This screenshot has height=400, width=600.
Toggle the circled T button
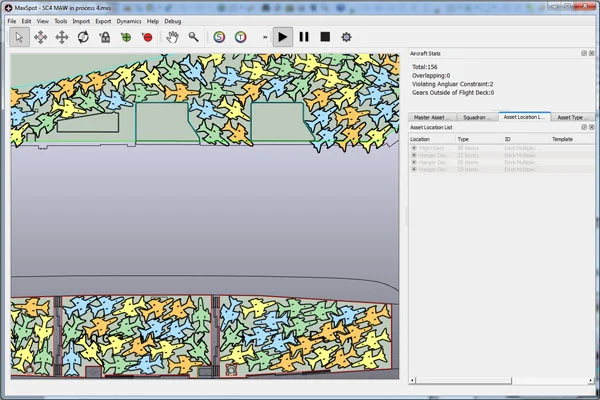point(240,37)
